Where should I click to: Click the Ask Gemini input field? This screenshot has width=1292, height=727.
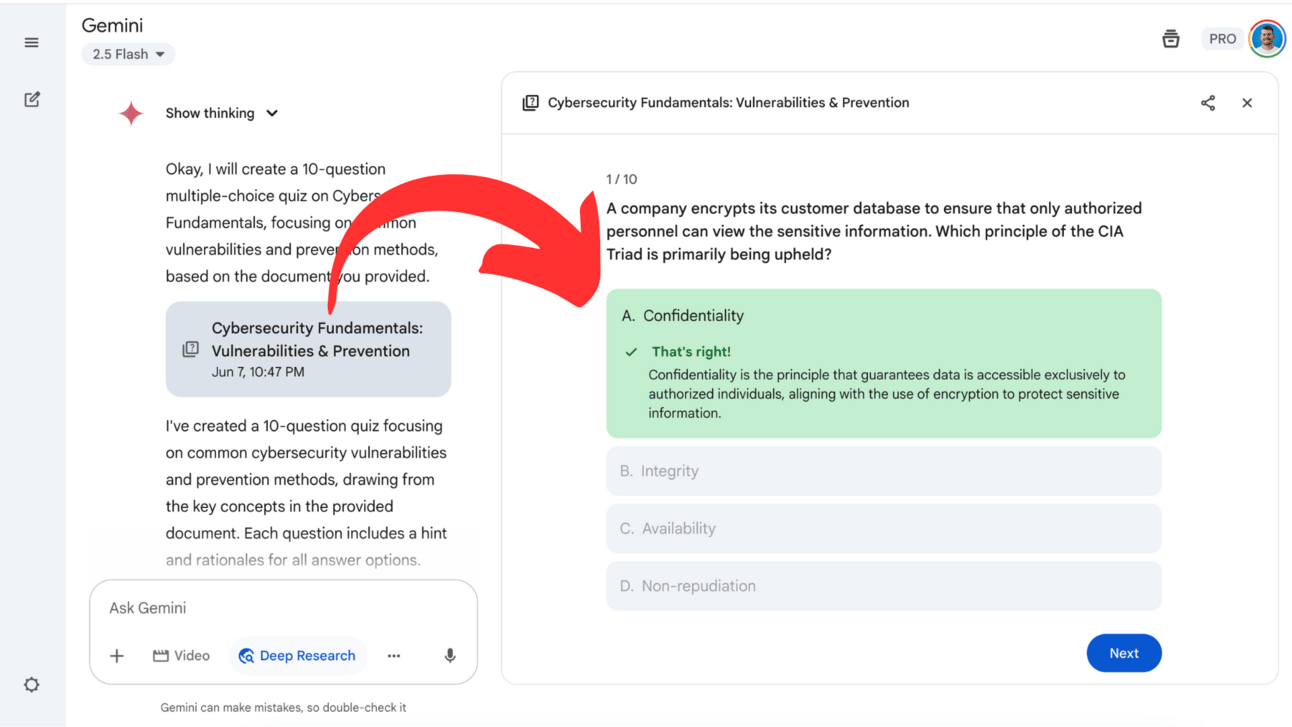[282, 608]
